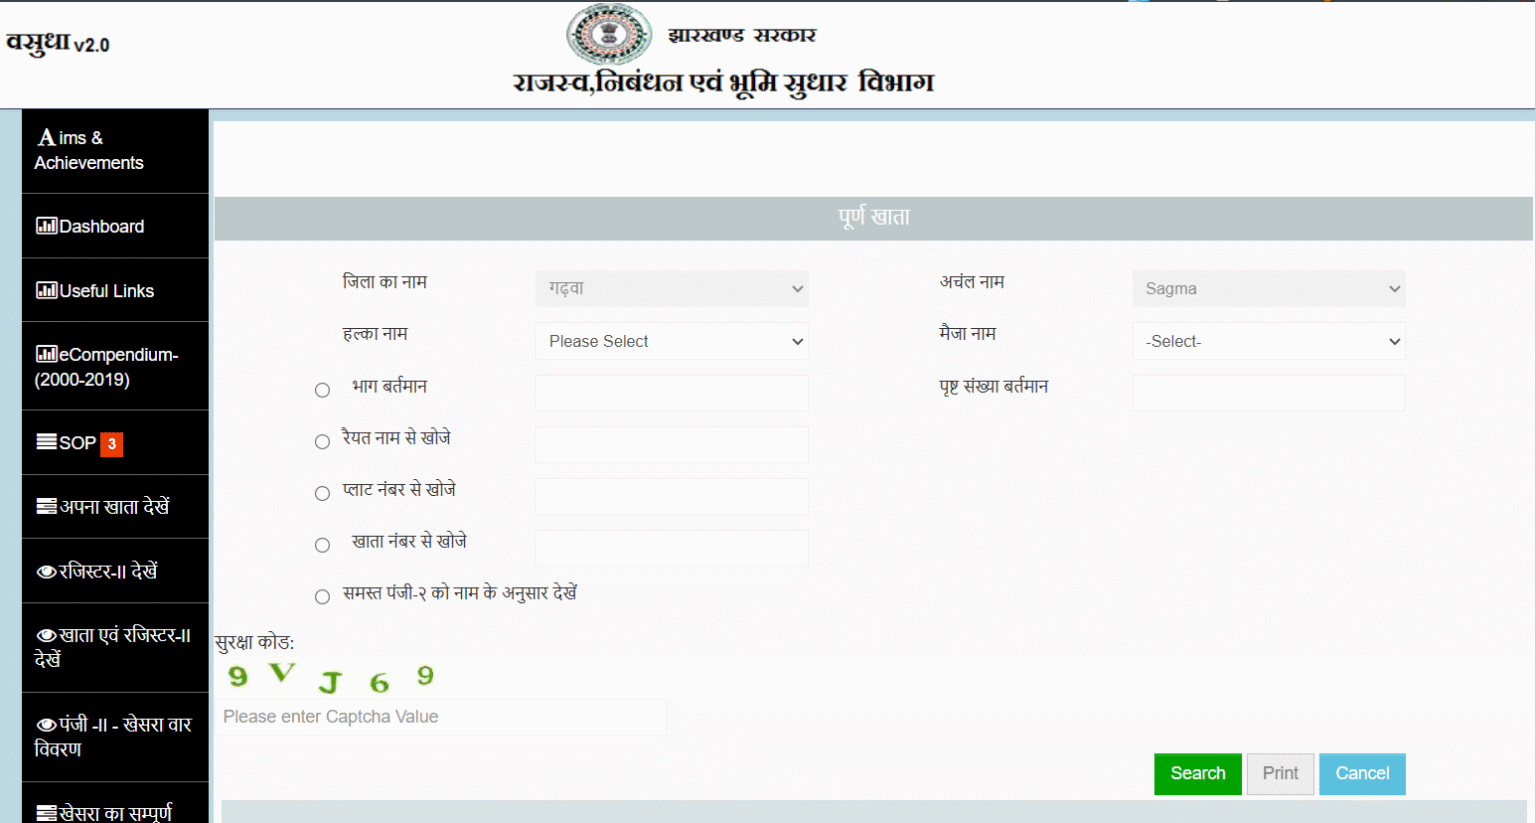The width and height of the screenshot is (1536, 823).
Task: Click the eCompendium chart icon
Action: tap(47, 354)
